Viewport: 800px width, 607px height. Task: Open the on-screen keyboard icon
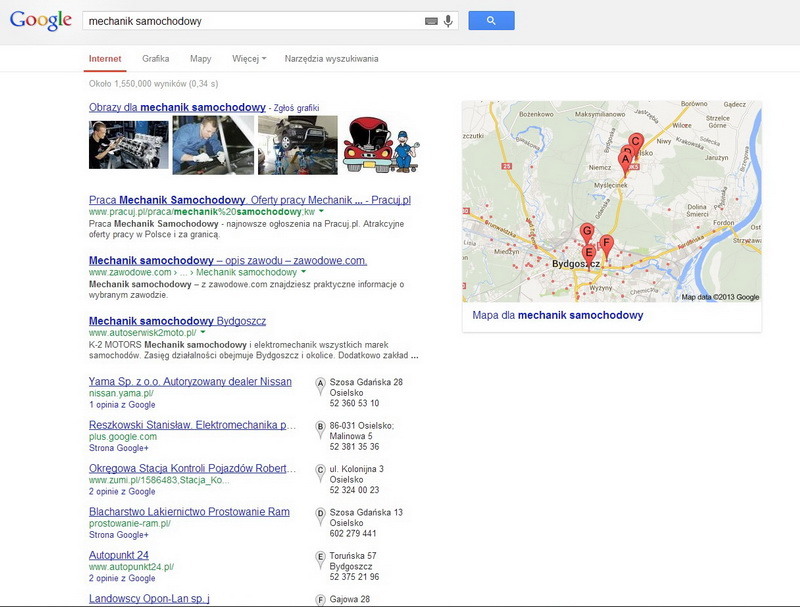[431, 21]
